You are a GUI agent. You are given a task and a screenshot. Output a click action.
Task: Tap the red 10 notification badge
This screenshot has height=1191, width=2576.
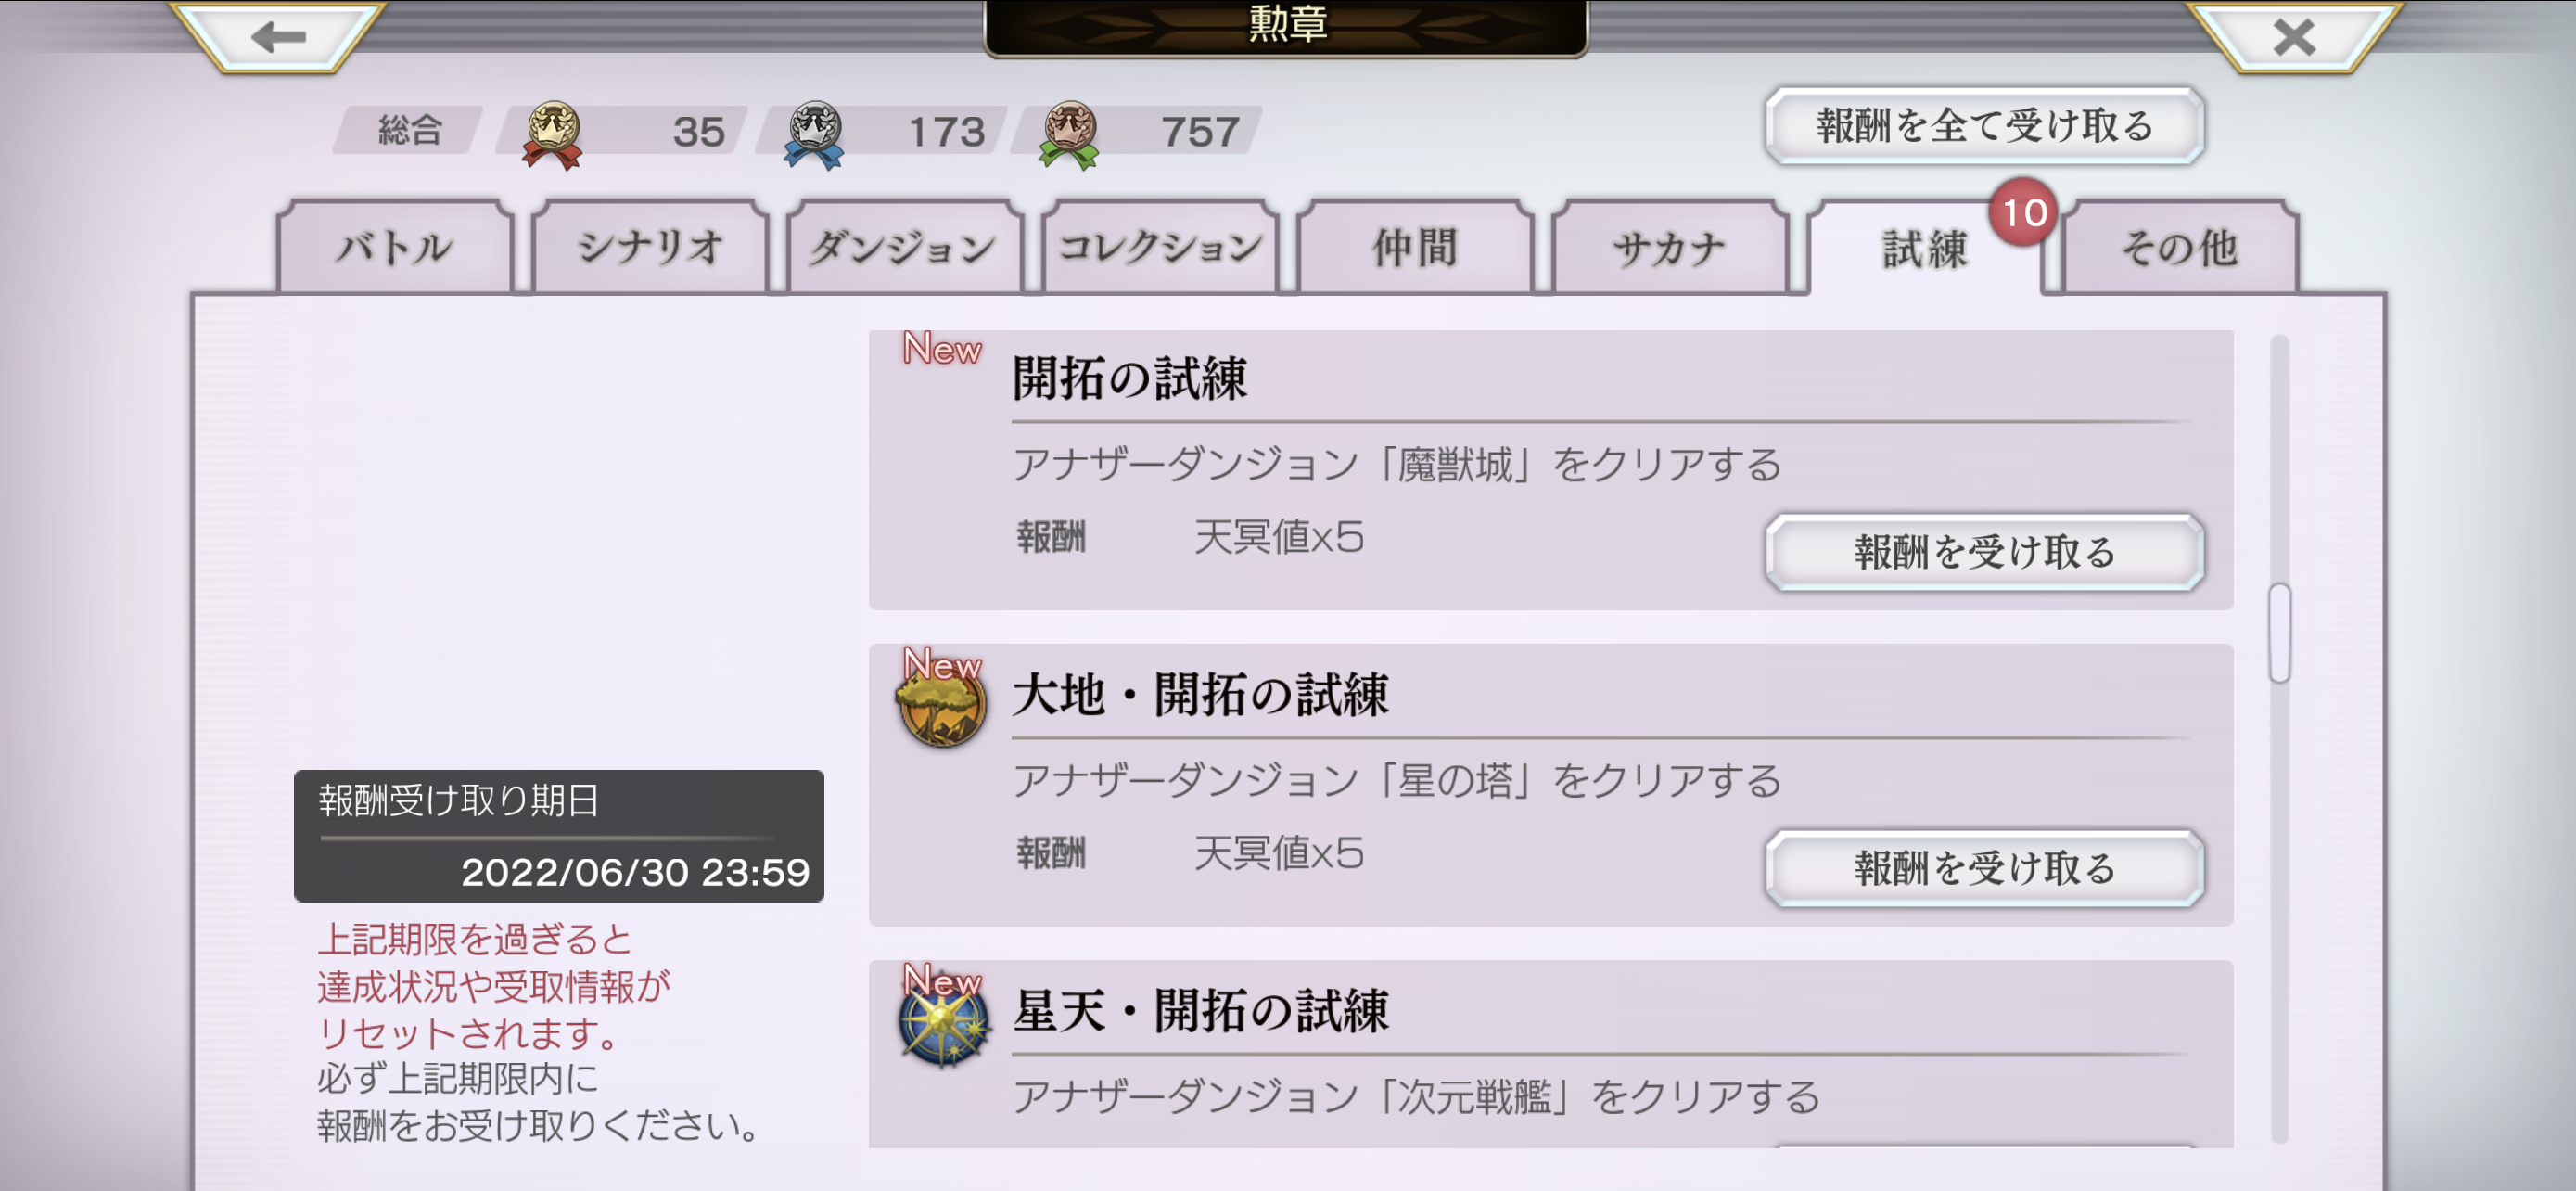coord(2022,212)
